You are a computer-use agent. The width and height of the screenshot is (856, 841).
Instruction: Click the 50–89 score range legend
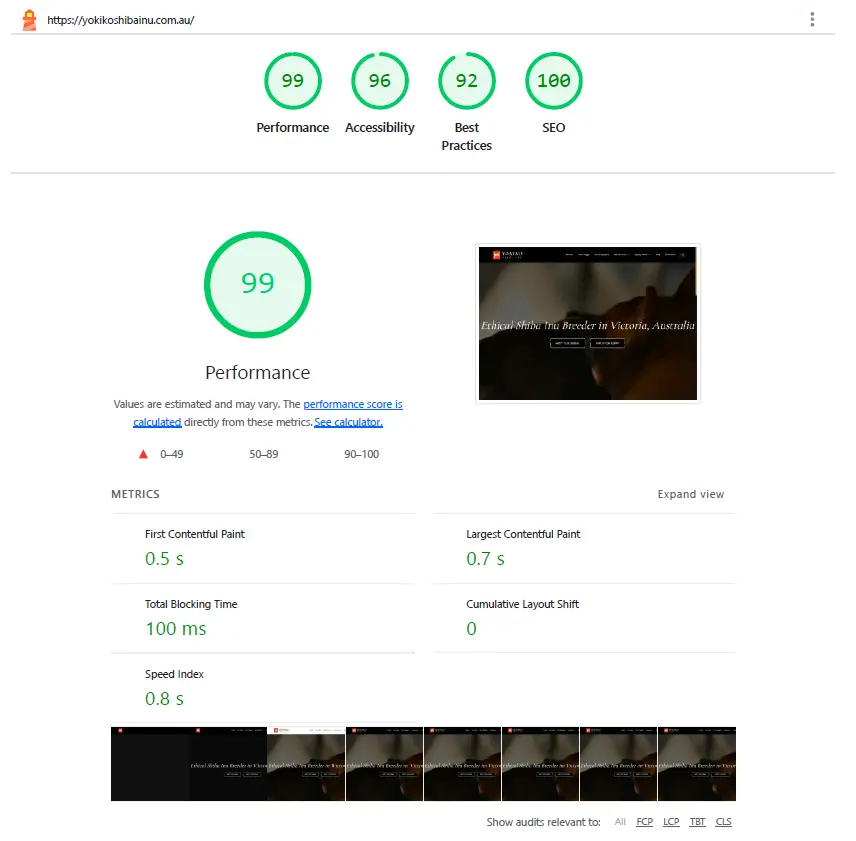click(x=264, y=454)
